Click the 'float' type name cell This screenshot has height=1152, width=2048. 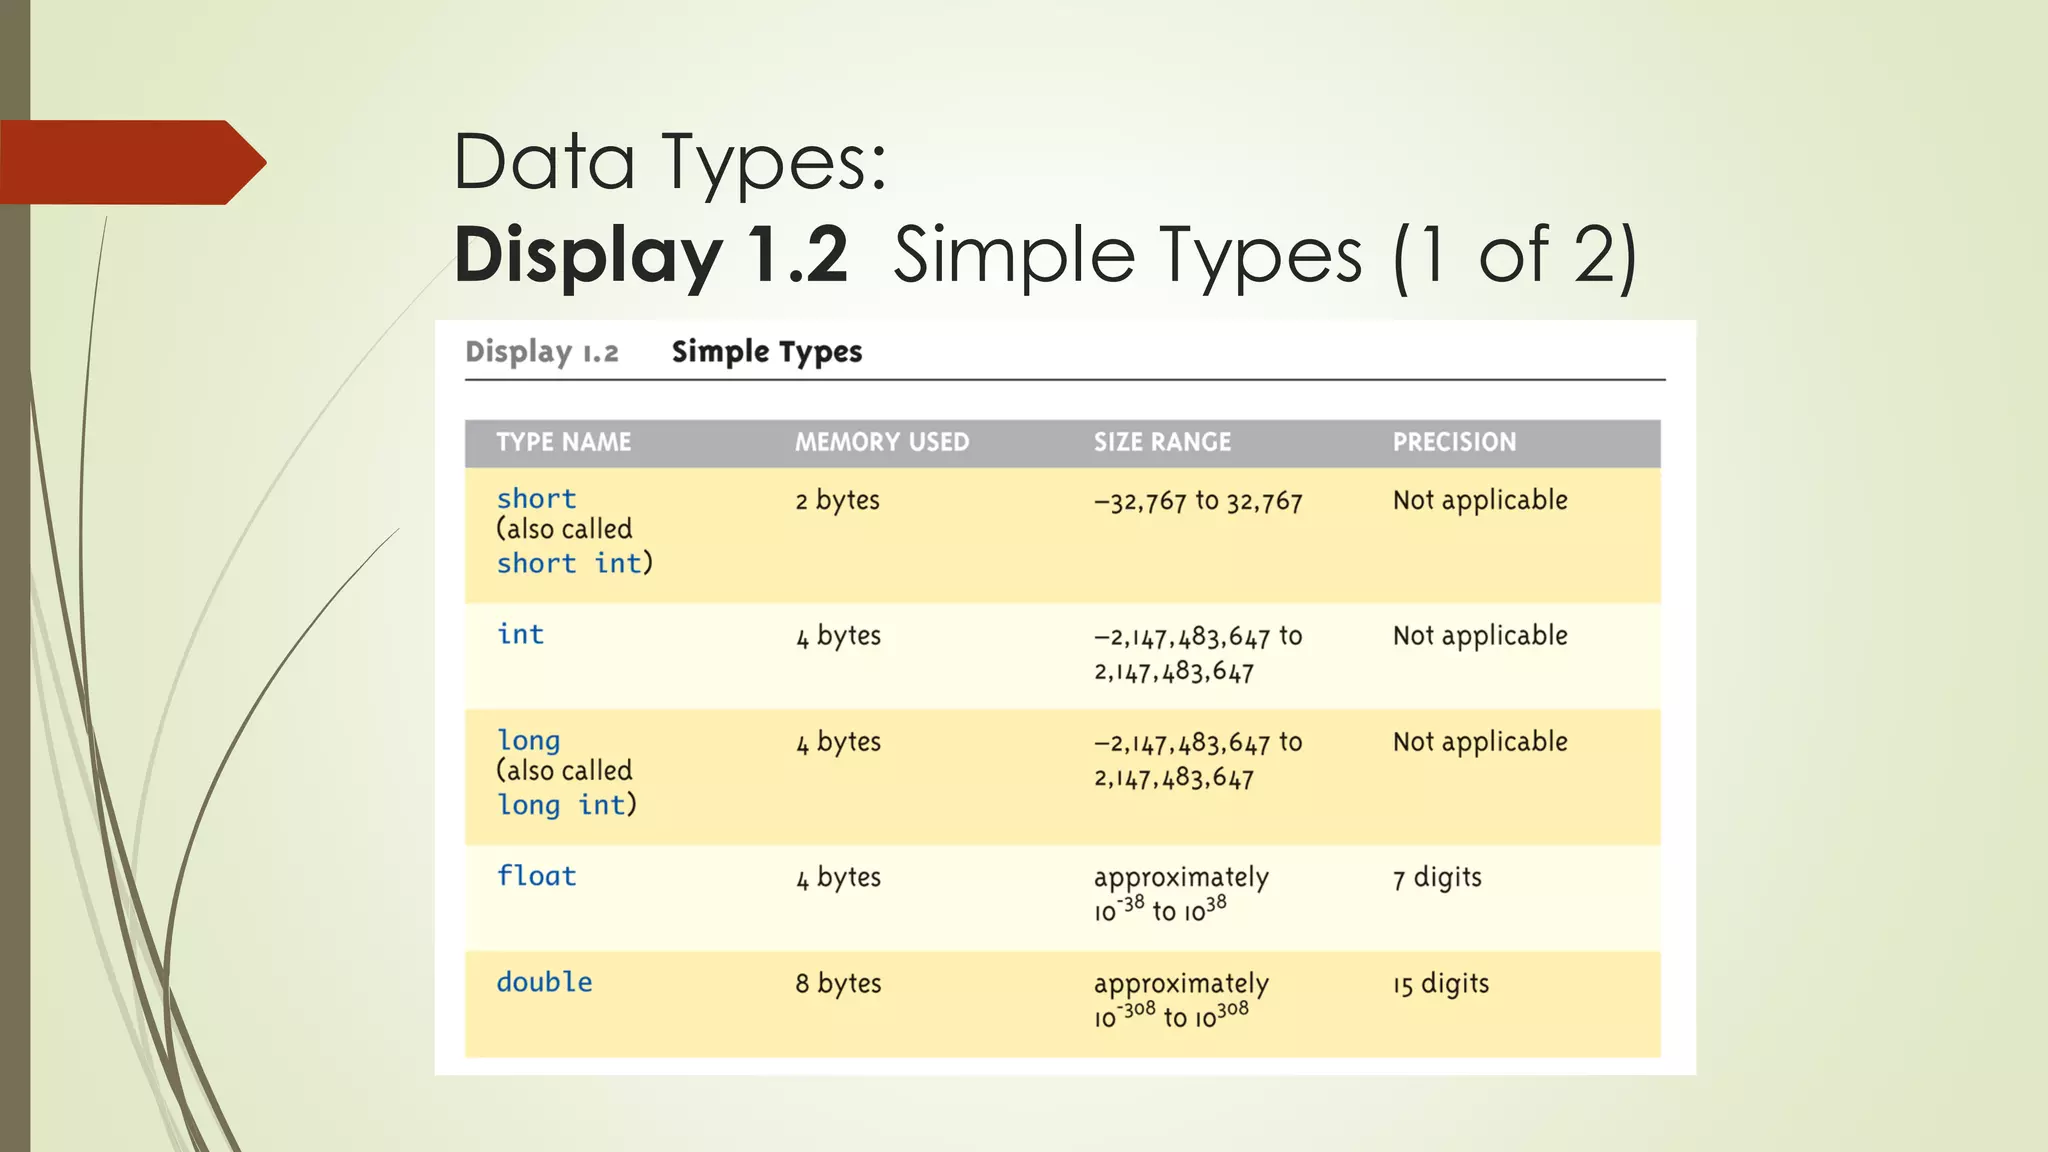[537, 876]
